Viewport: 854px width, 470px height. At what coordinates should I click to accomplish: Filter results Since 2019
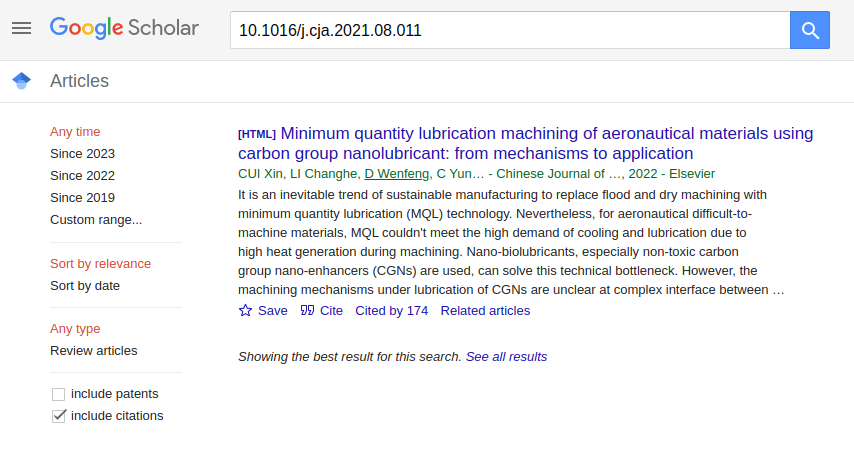[82, 197]
